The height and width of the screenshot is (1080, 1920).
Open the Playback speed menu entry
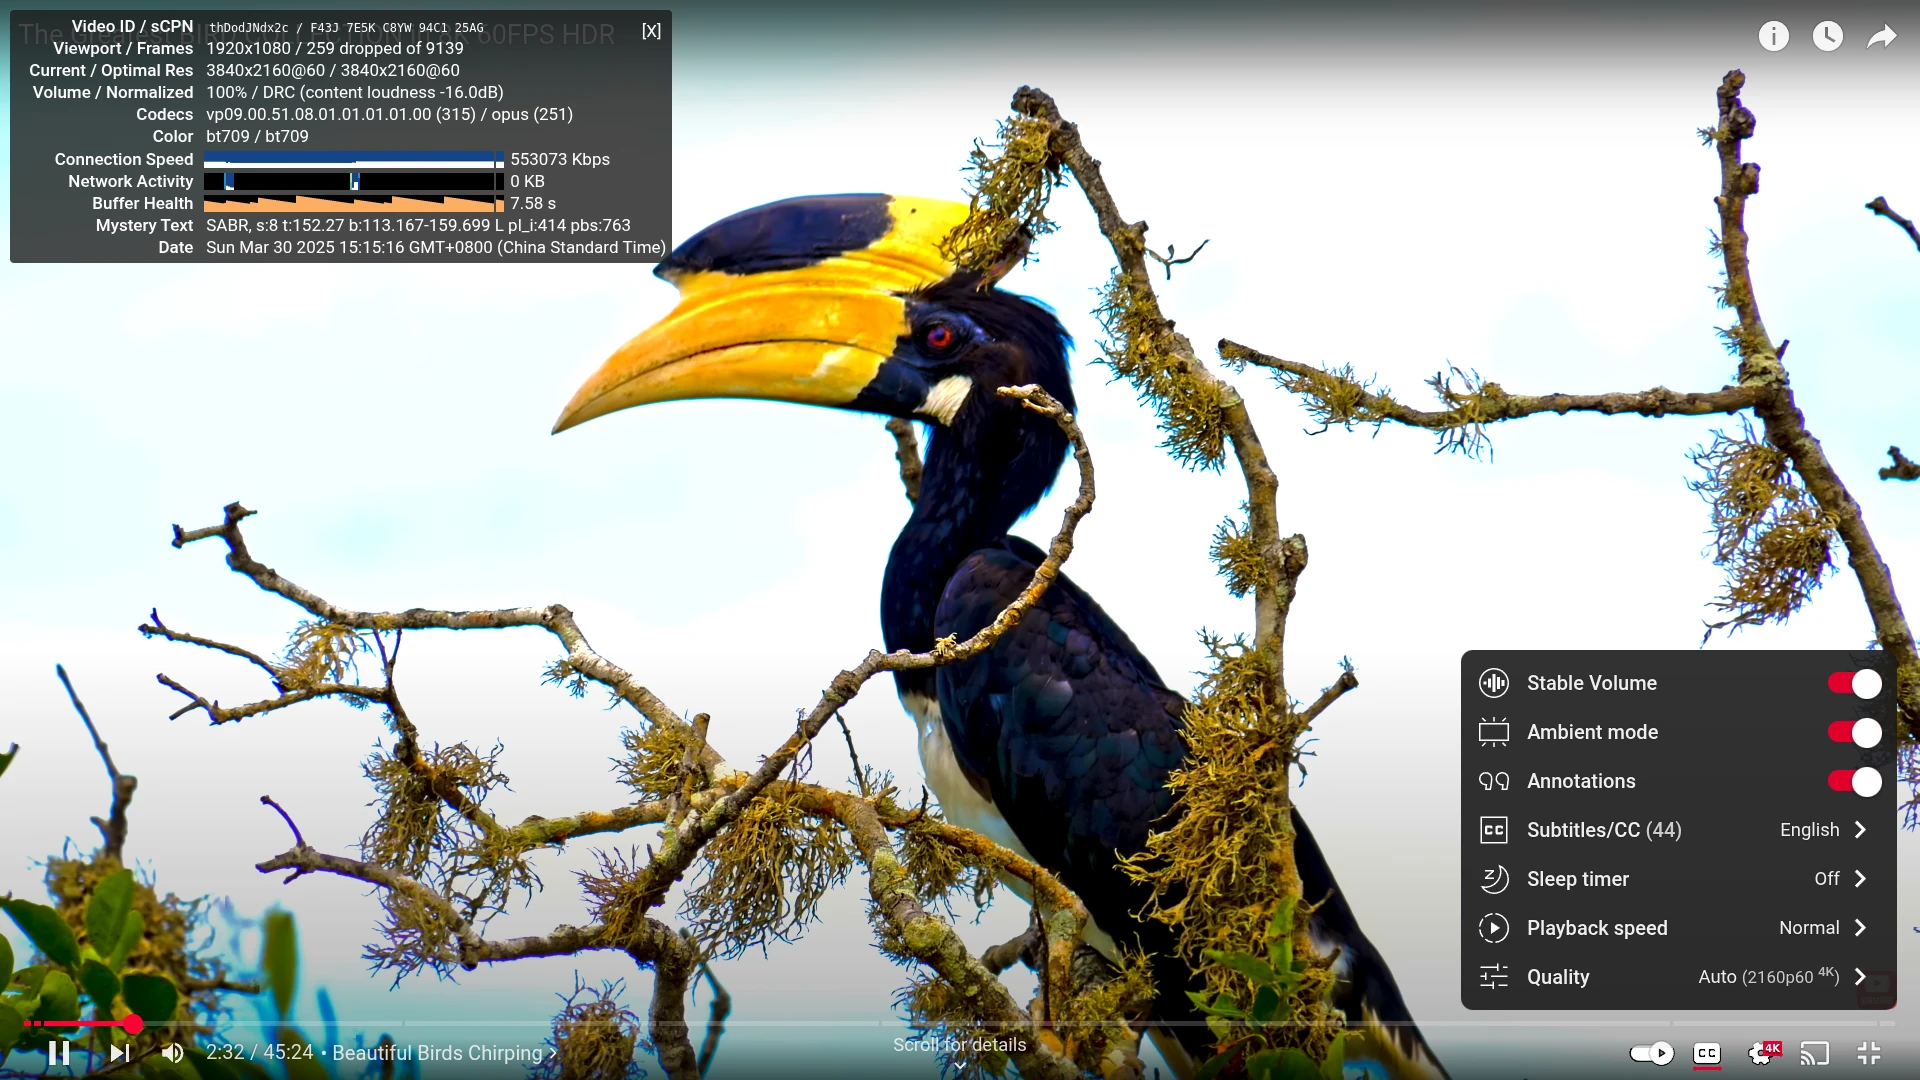tap(1678, 928)
